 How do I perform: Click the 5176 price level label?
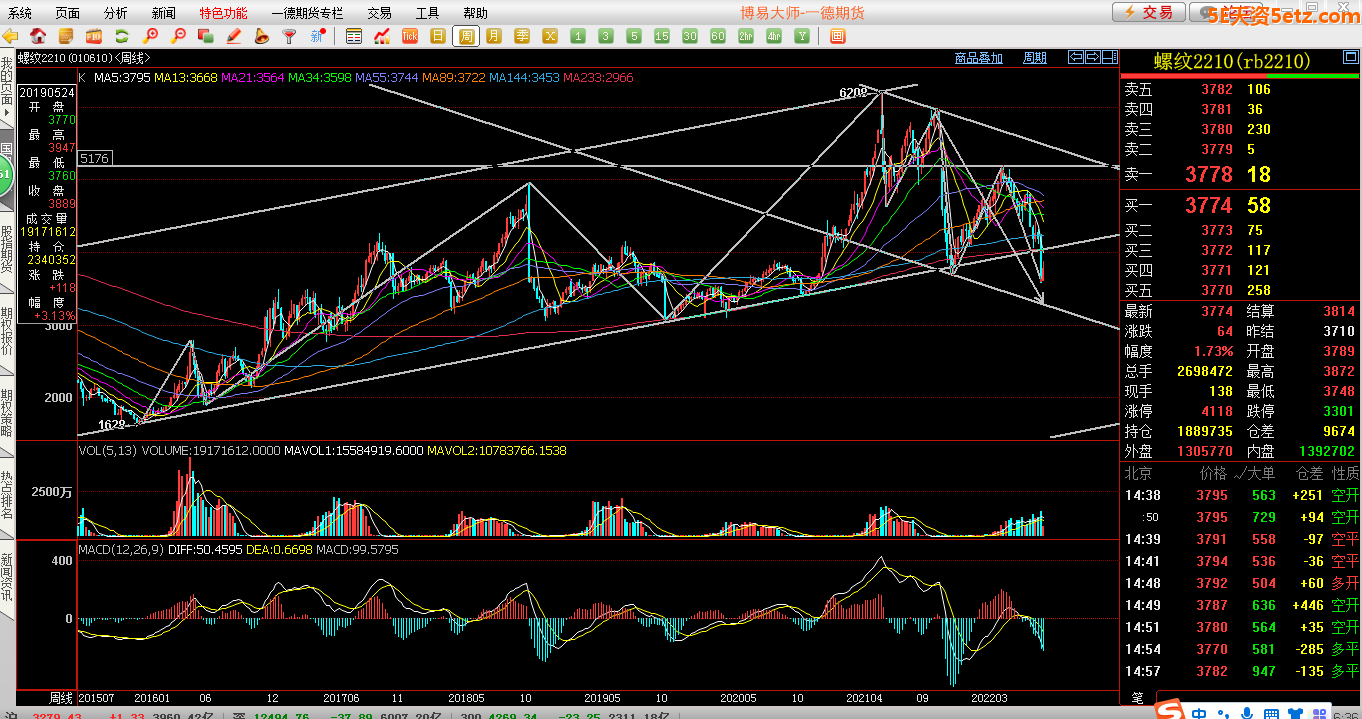[94, 158]
